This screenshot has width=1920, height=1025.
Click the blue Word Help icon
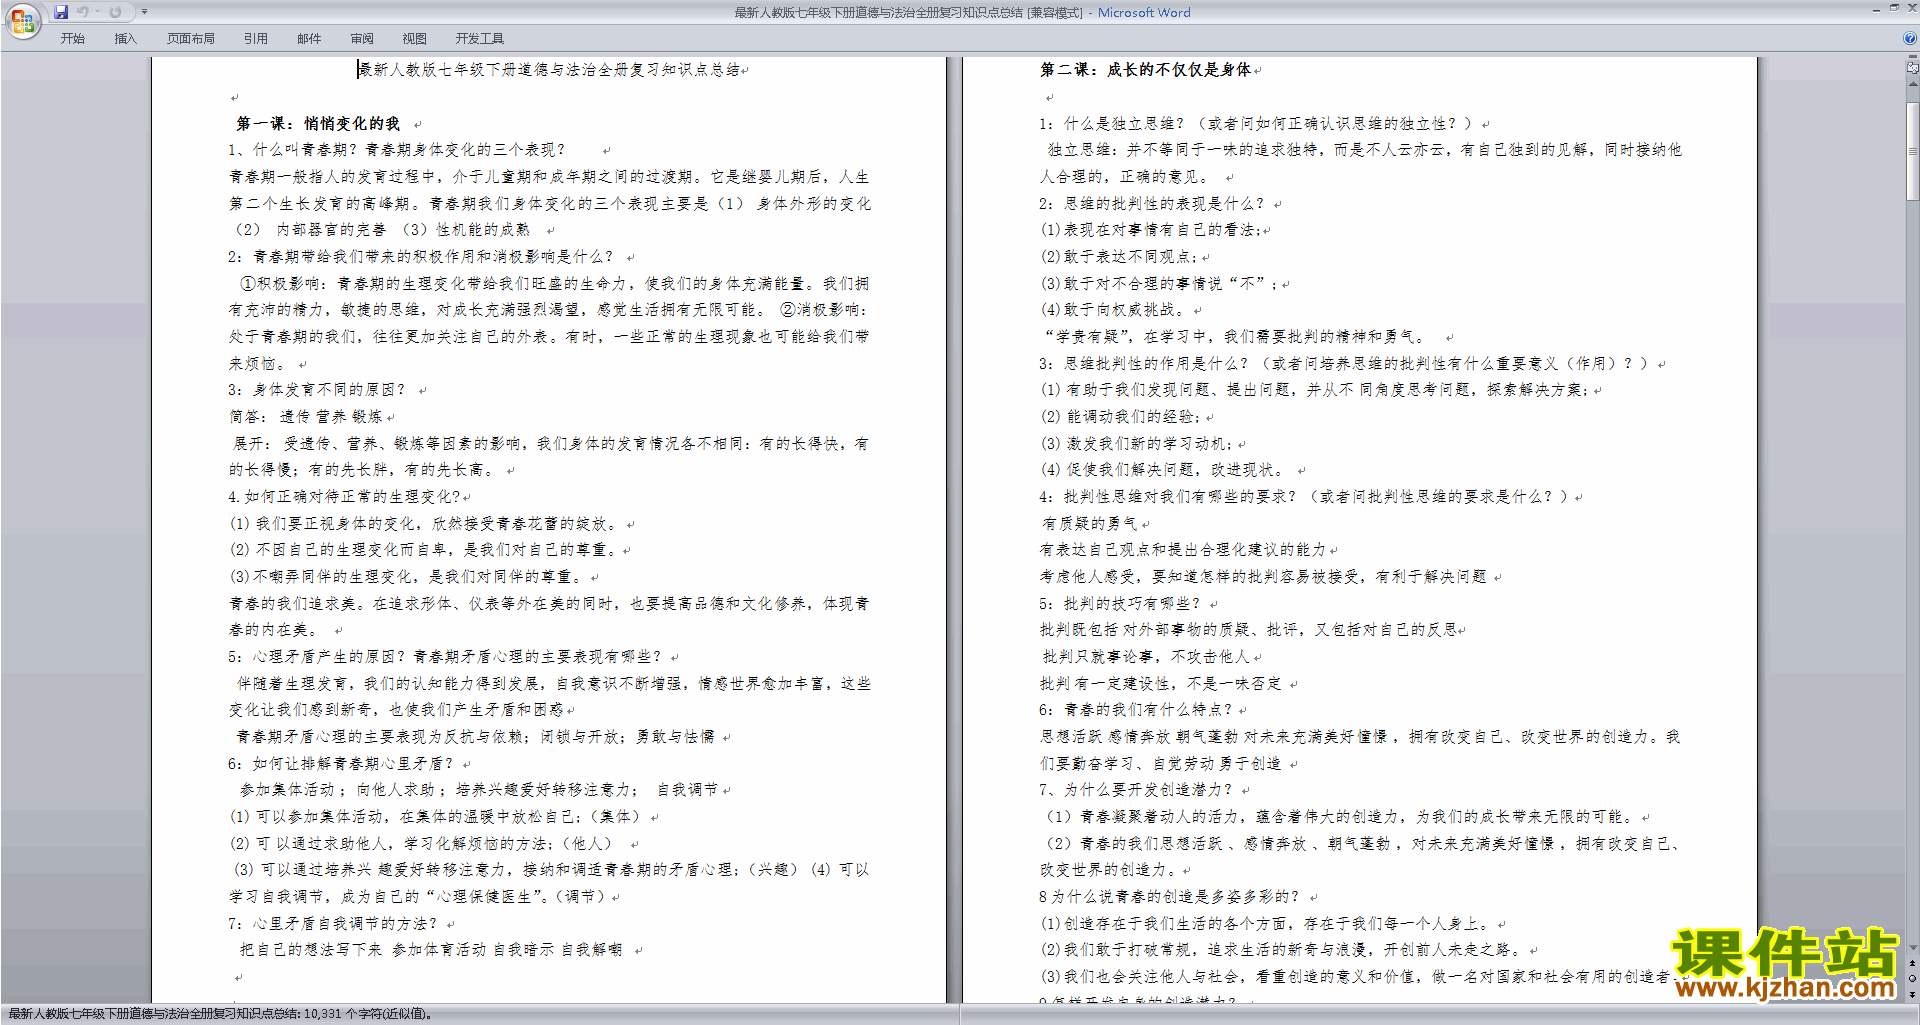[x=1911, y=38]
